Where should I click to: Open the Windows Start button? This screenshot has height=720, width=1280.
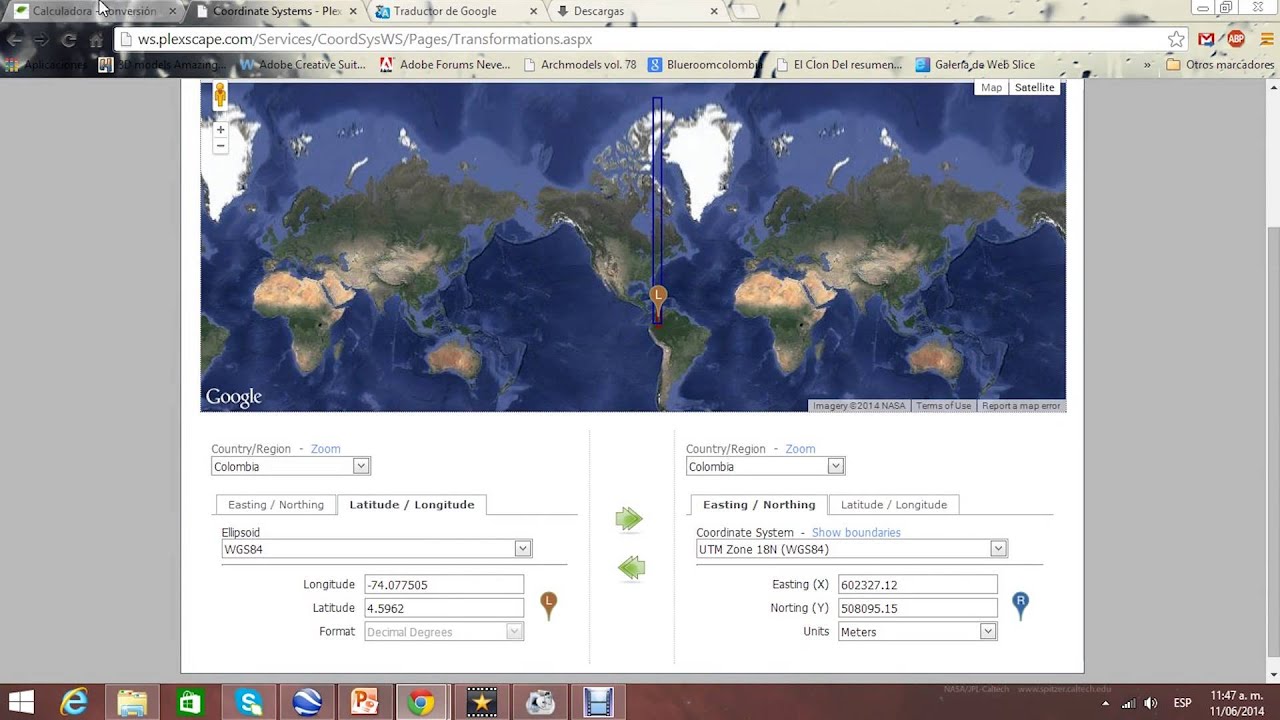pyautogui.click(x=21, y=702)
